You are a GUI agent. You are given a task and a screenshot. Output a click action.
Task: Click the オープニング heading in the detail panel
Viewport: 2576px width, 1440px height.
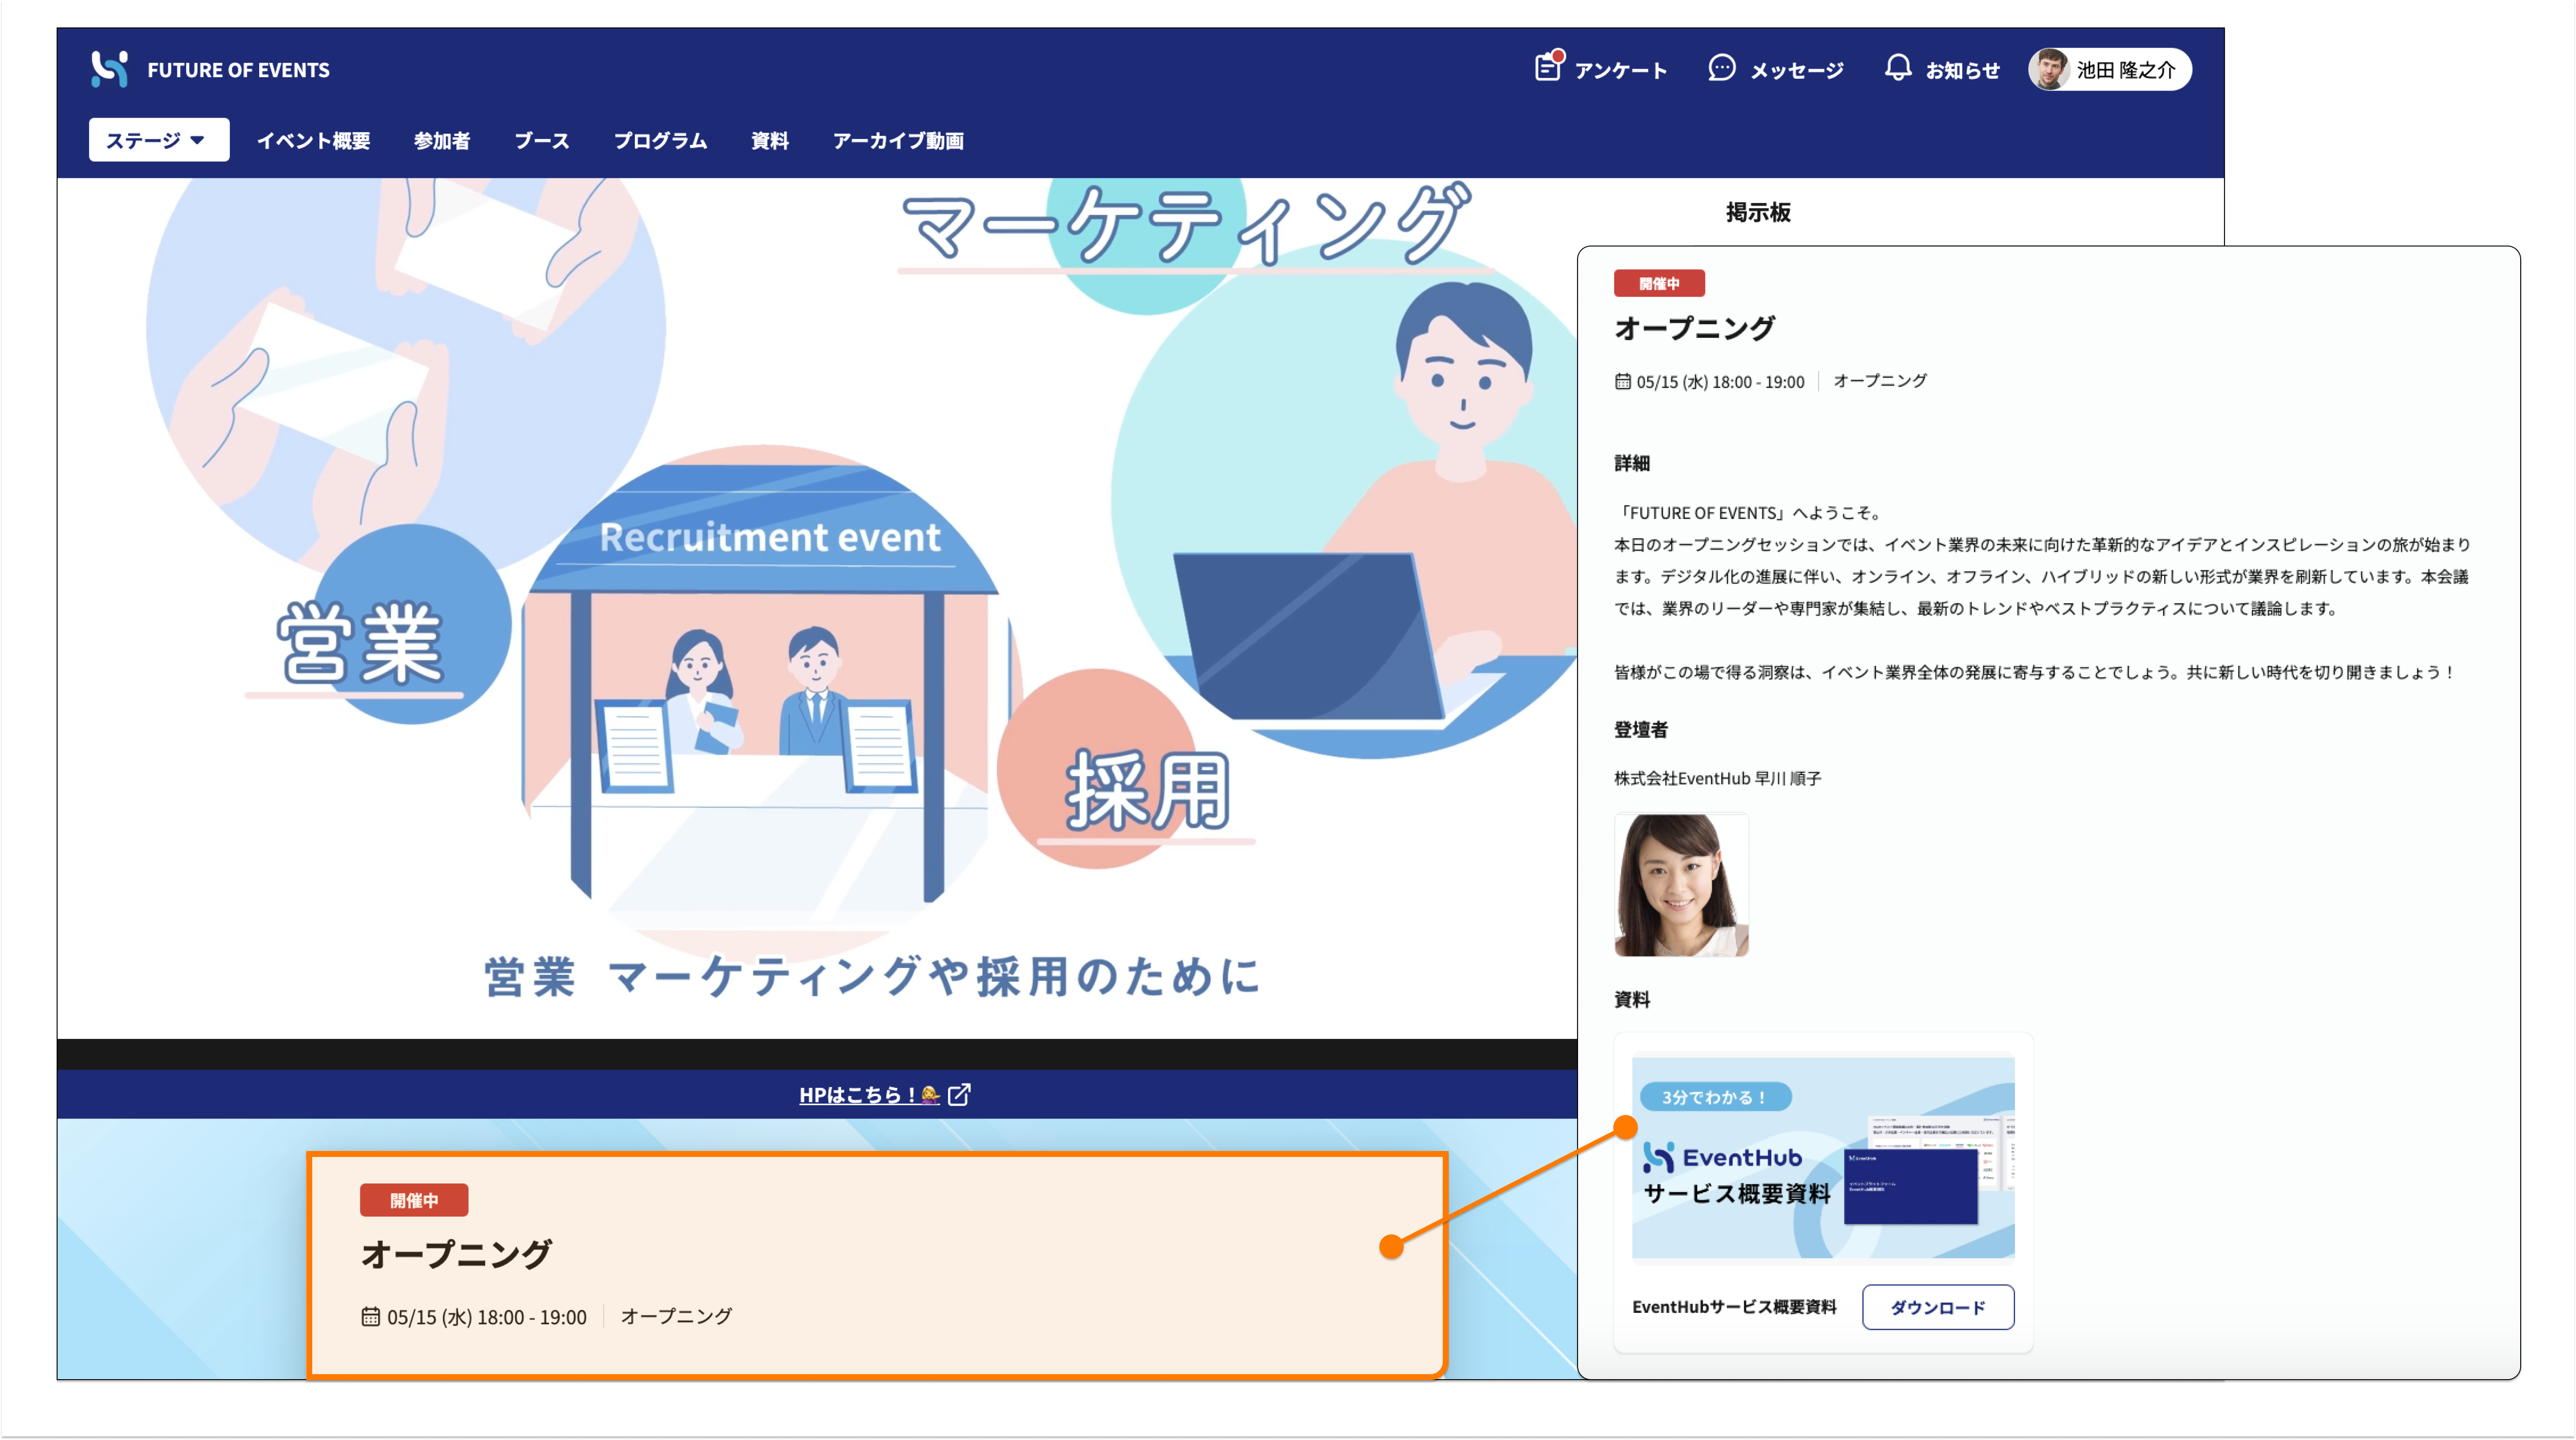tap(1694, 328)
